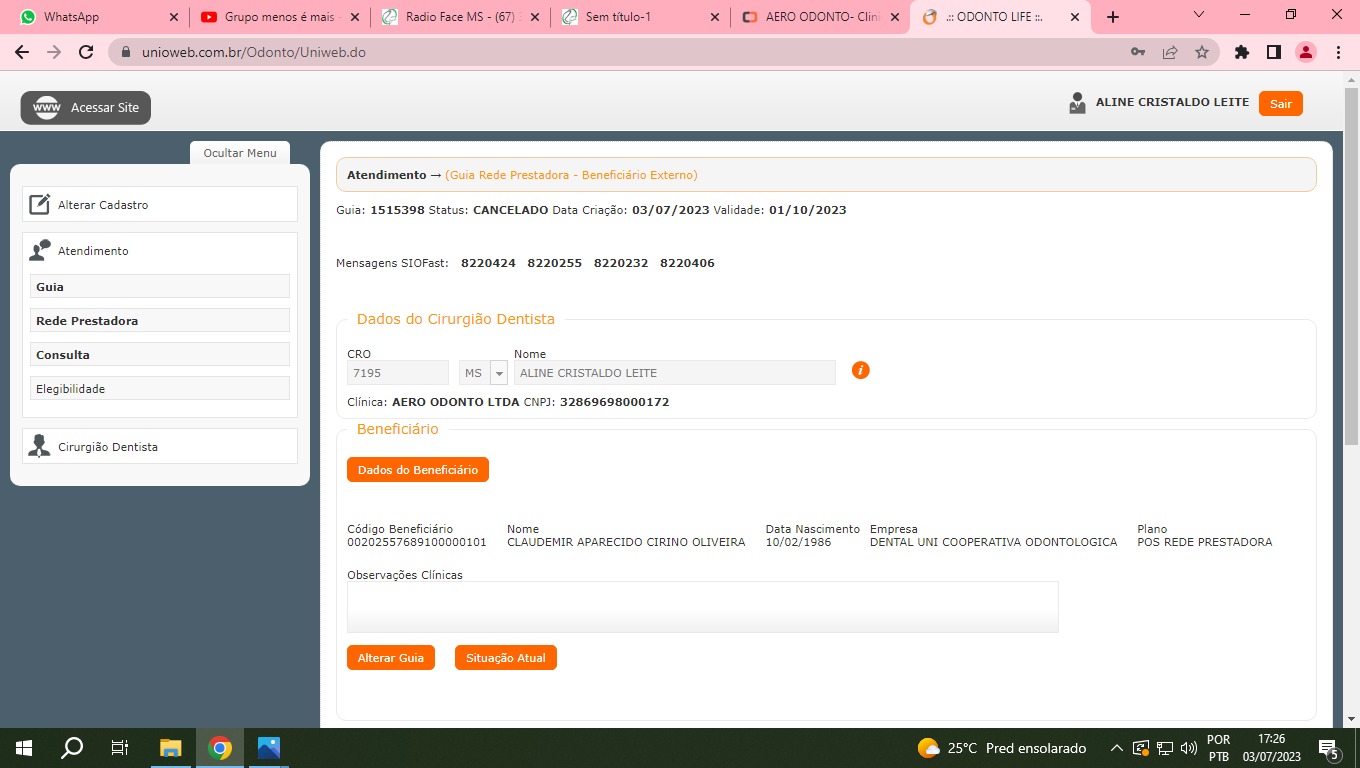
Task: Click the page vertical scrollbar
Action: [x=1352, y=300]
